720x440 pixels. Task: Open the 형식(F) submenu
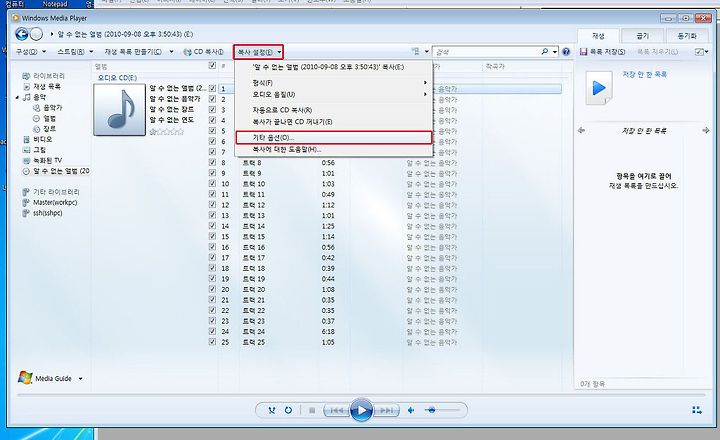pos(334,83)
